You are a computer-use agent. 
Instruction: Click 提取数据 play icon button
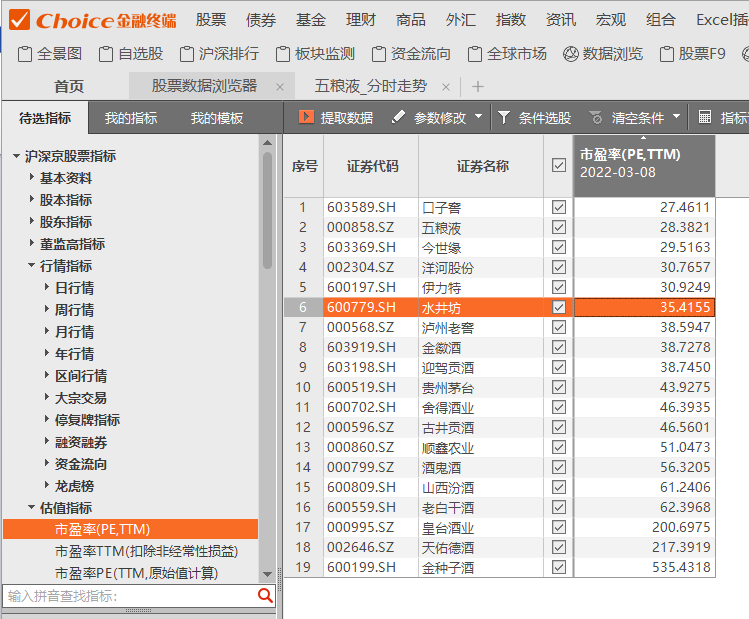coord(306,118)
